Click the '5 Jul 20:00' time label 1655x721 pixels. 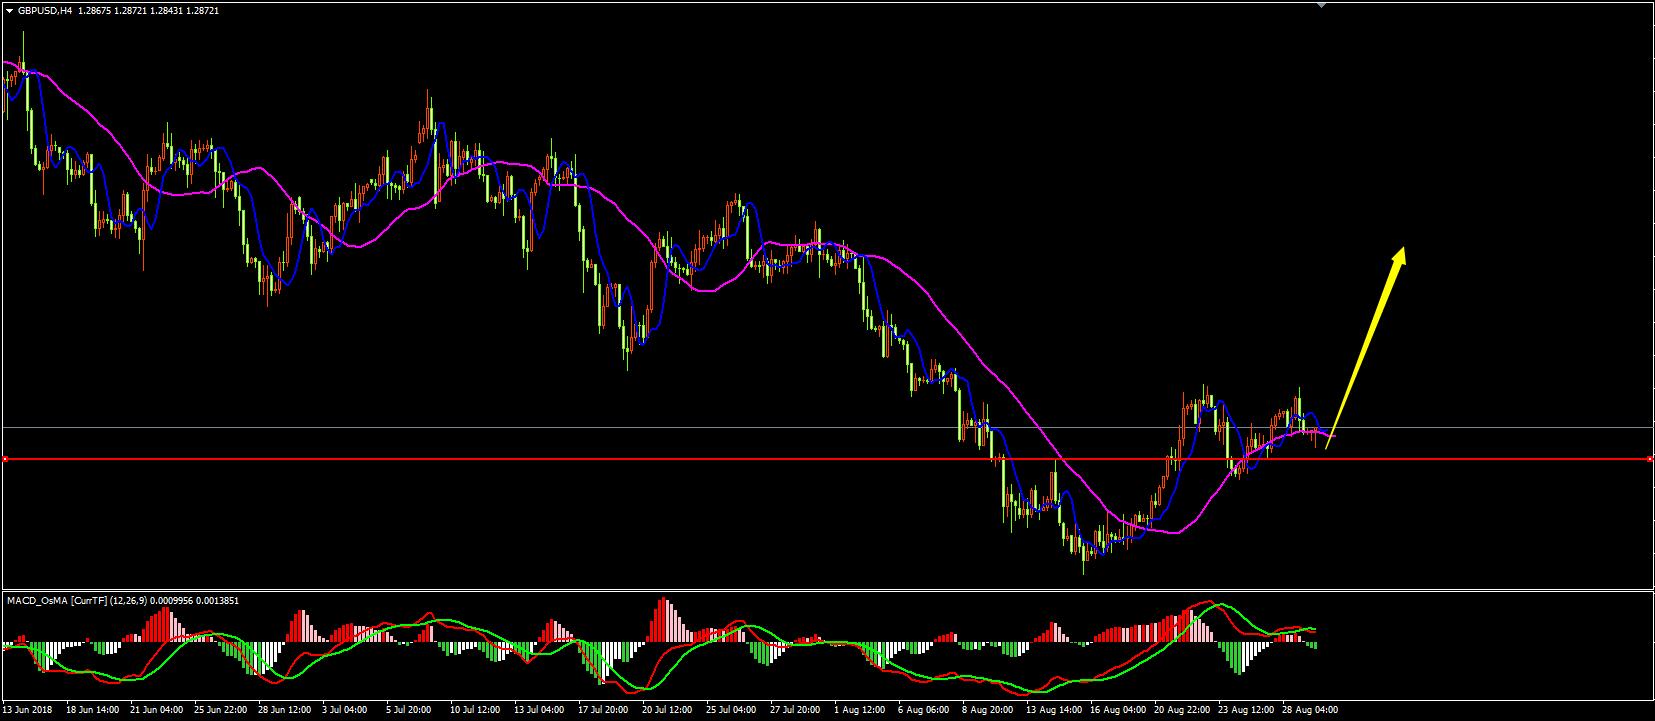pyautogui.click(x=410, y=709)
